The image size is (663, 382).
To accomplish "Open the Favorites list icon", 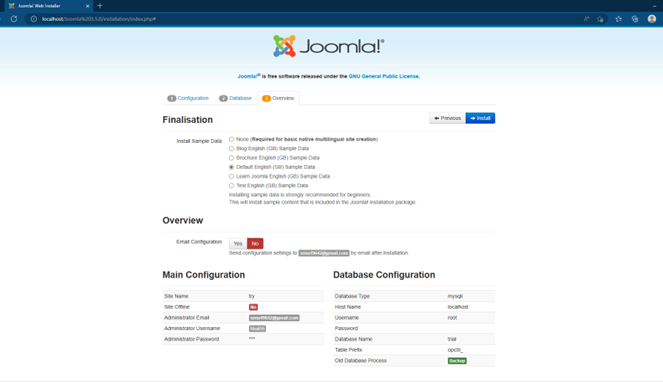I will [x=619, y=19].
